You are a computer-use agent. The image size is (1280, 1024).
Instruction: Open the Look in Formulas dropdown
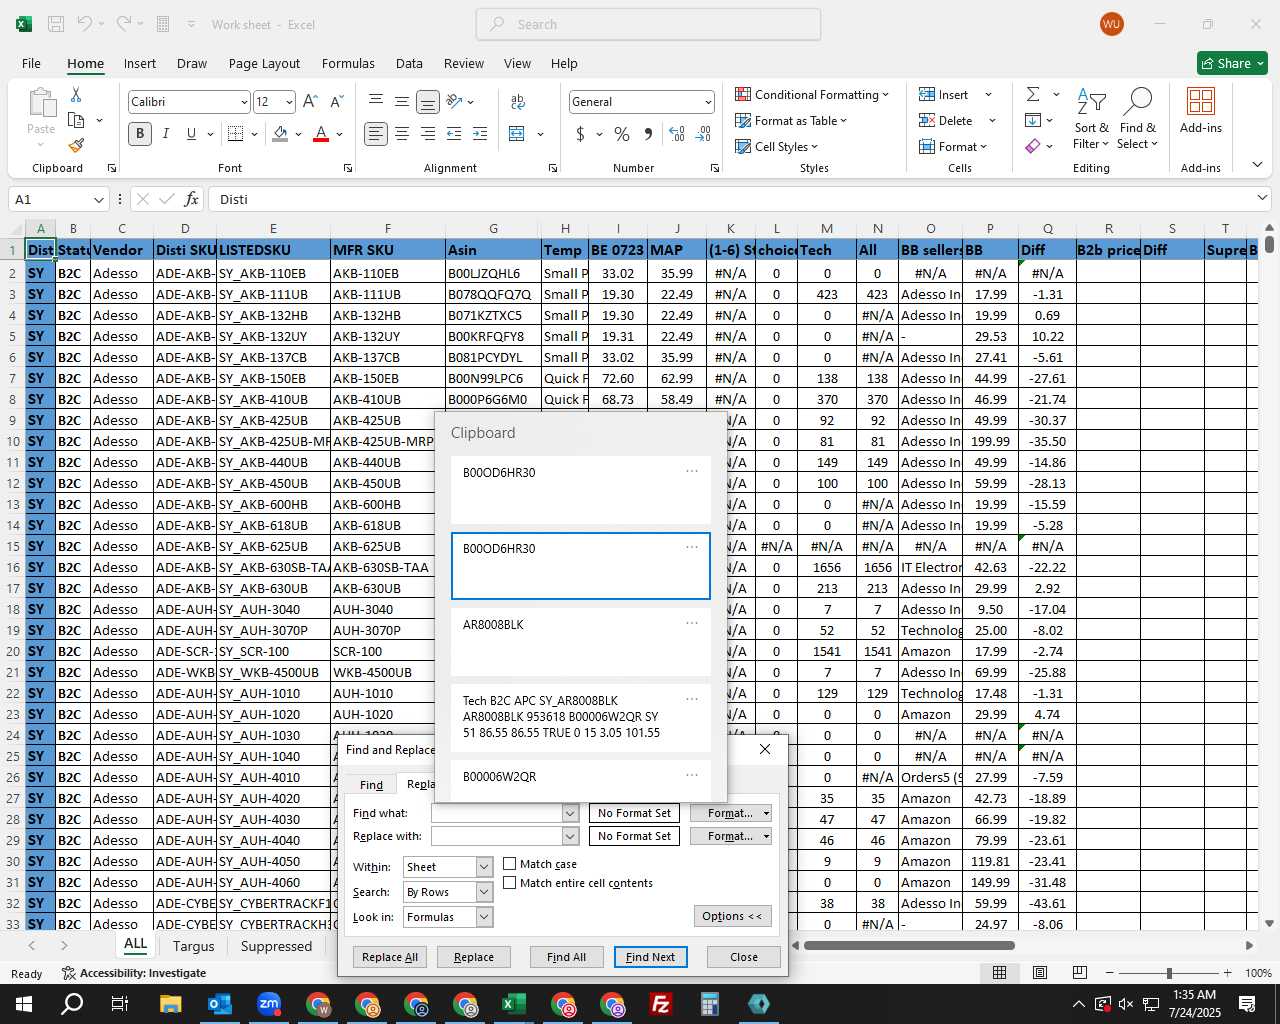[x=484, y=917]
